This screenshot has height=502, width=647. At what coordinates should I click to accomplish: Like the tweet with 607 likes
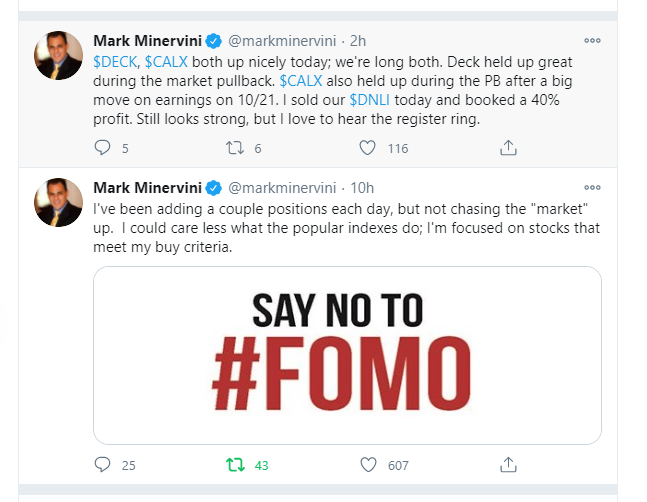click(367, 465)
